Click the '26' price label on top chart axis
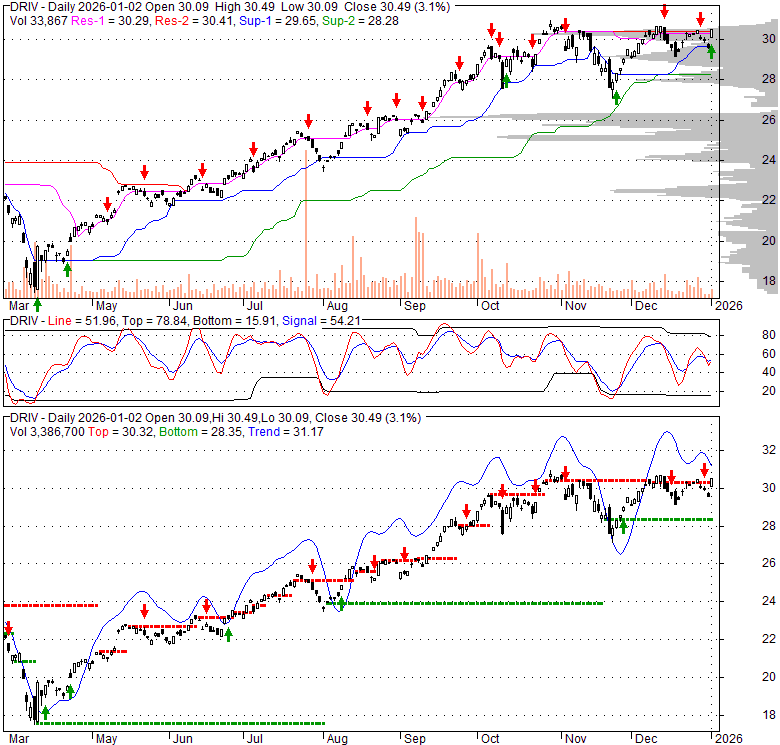The height and width of the screenshot is (745, 780). (769, 119)
